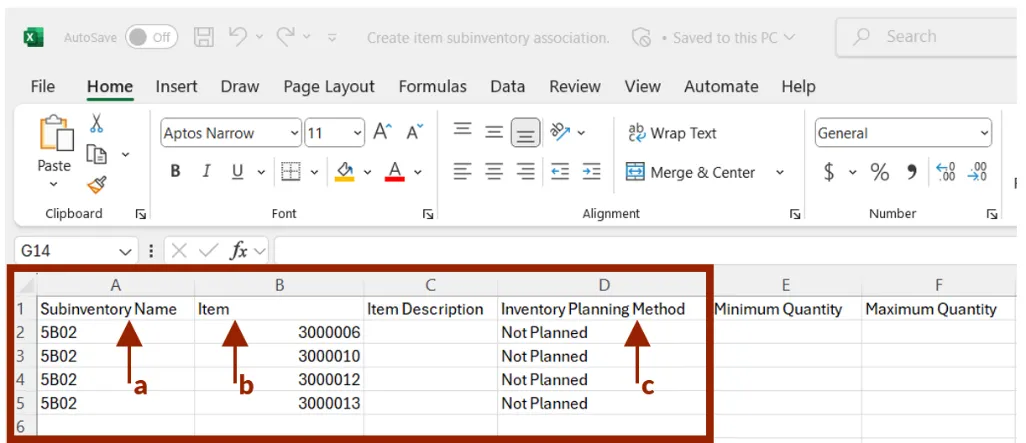This screenshot has height=443, width=1026.
Task: Toggle Italic formatting
Action: [x=206, y=172]
